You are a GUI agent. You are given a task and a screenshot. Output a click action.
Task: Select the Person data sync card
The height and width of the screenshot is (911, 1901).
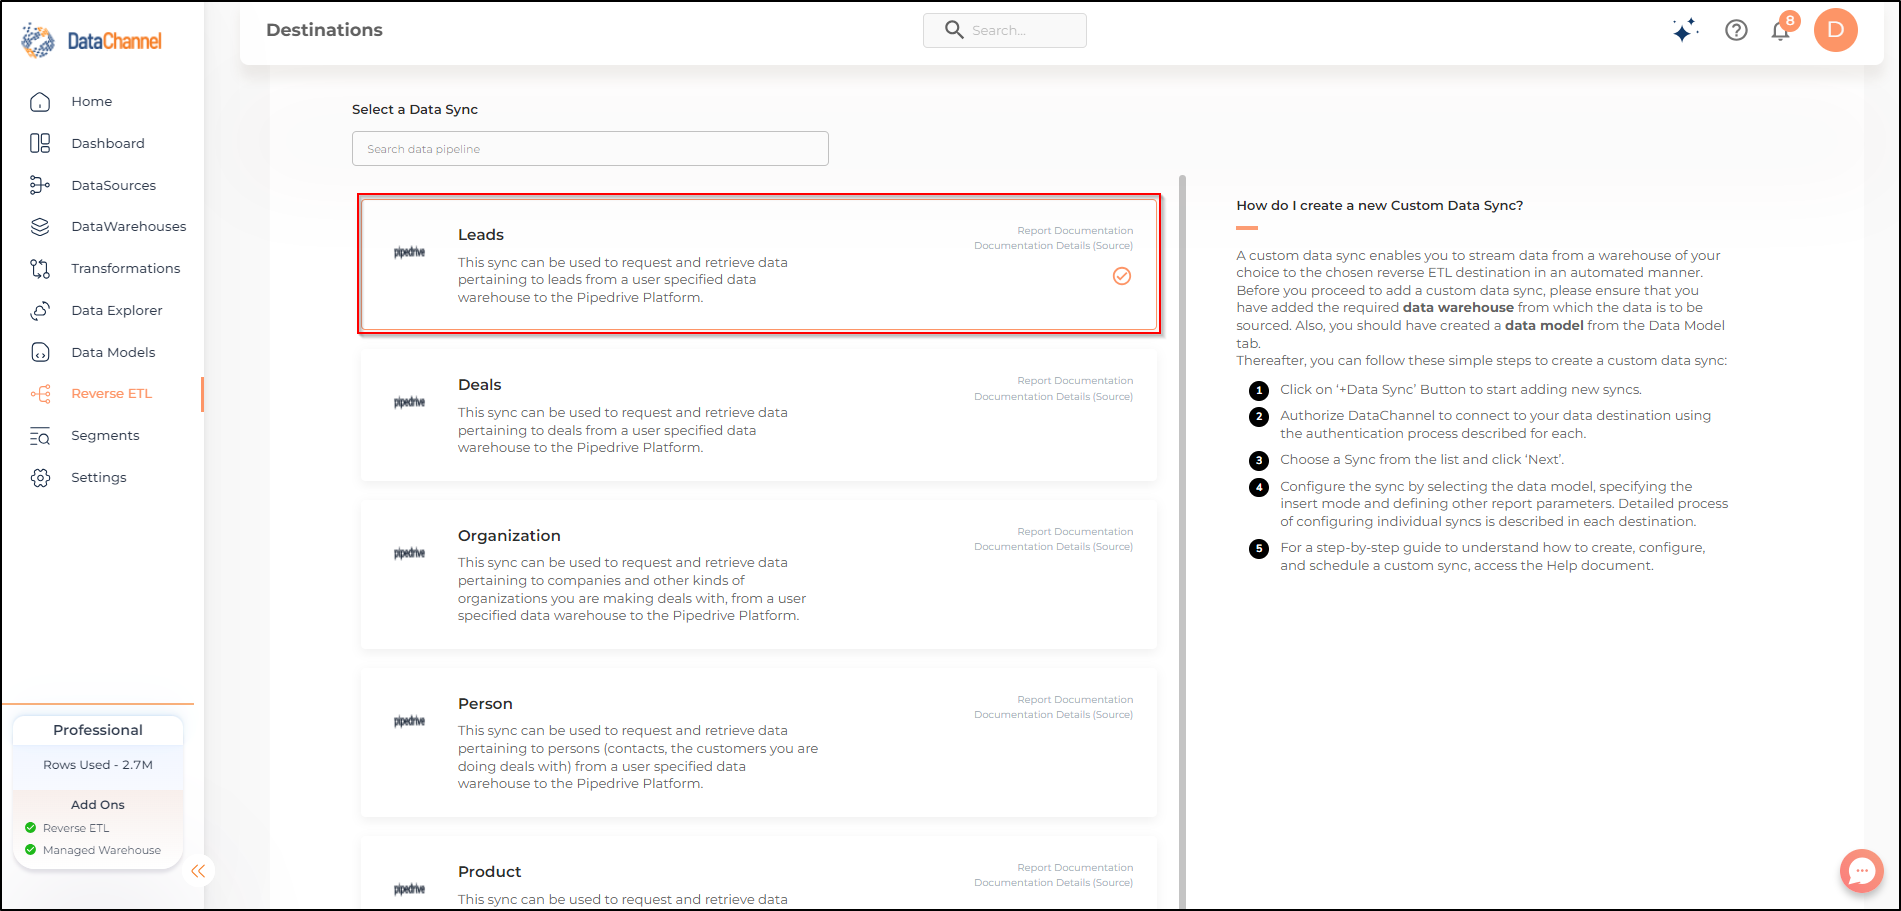[758, 743]
